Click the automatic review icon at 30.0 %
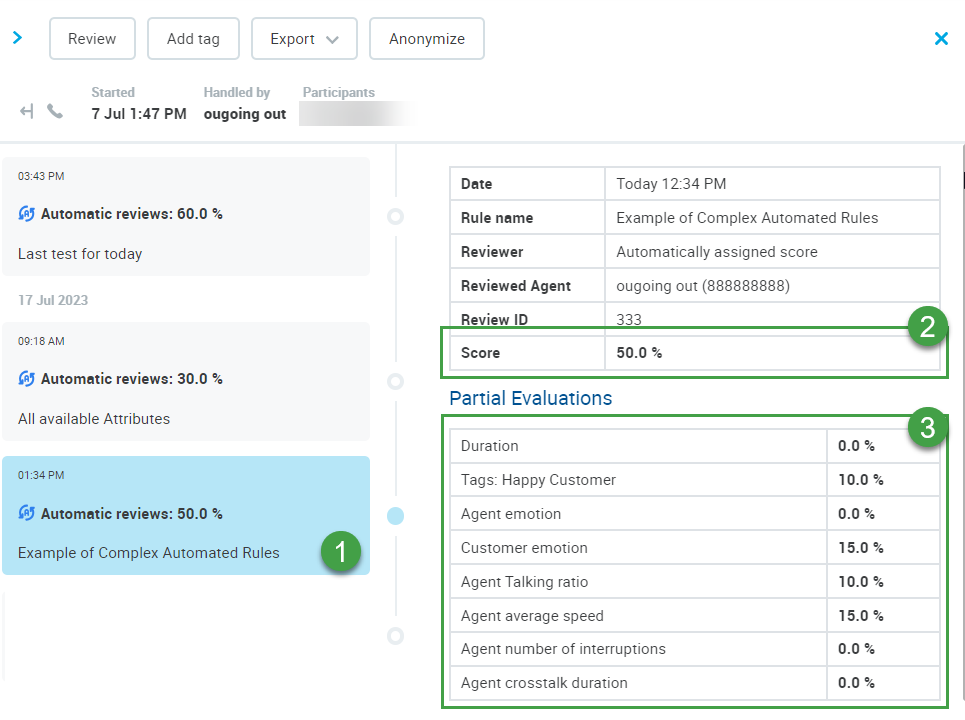This screenshot has height=720, width=965. tap(27, 379)
